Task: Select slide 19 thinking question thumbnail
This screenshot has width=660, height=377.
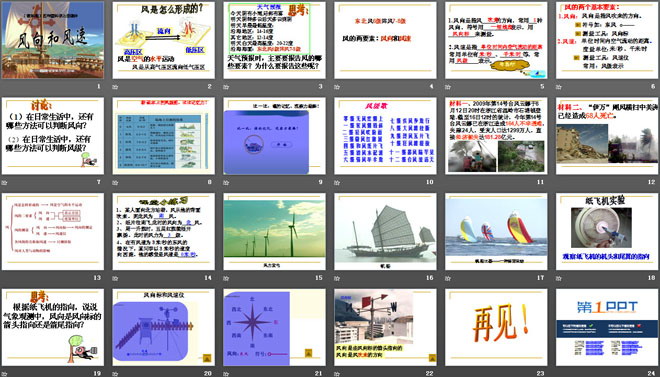Action: 53,327
